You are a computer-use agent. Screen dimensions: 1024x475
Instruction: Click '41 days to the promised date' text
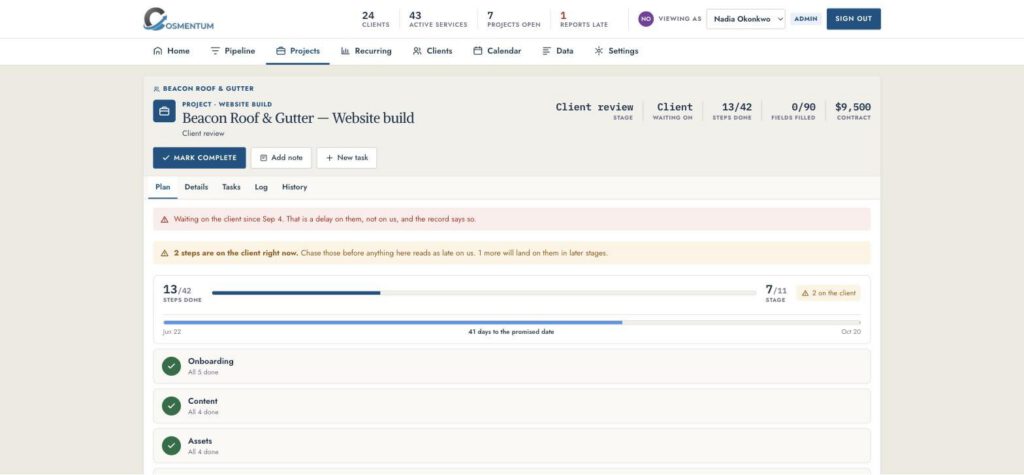click(x=511, y=332)
